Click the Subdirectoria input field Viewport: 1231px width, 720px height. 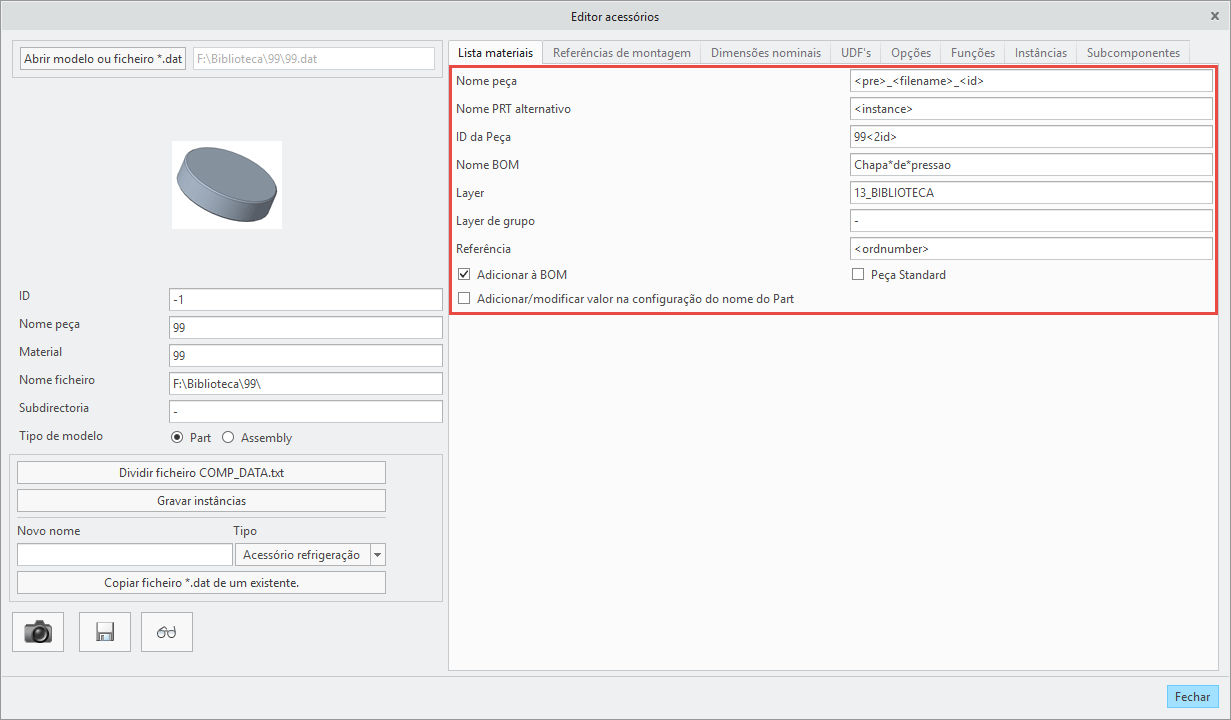(x=305, y=412)
